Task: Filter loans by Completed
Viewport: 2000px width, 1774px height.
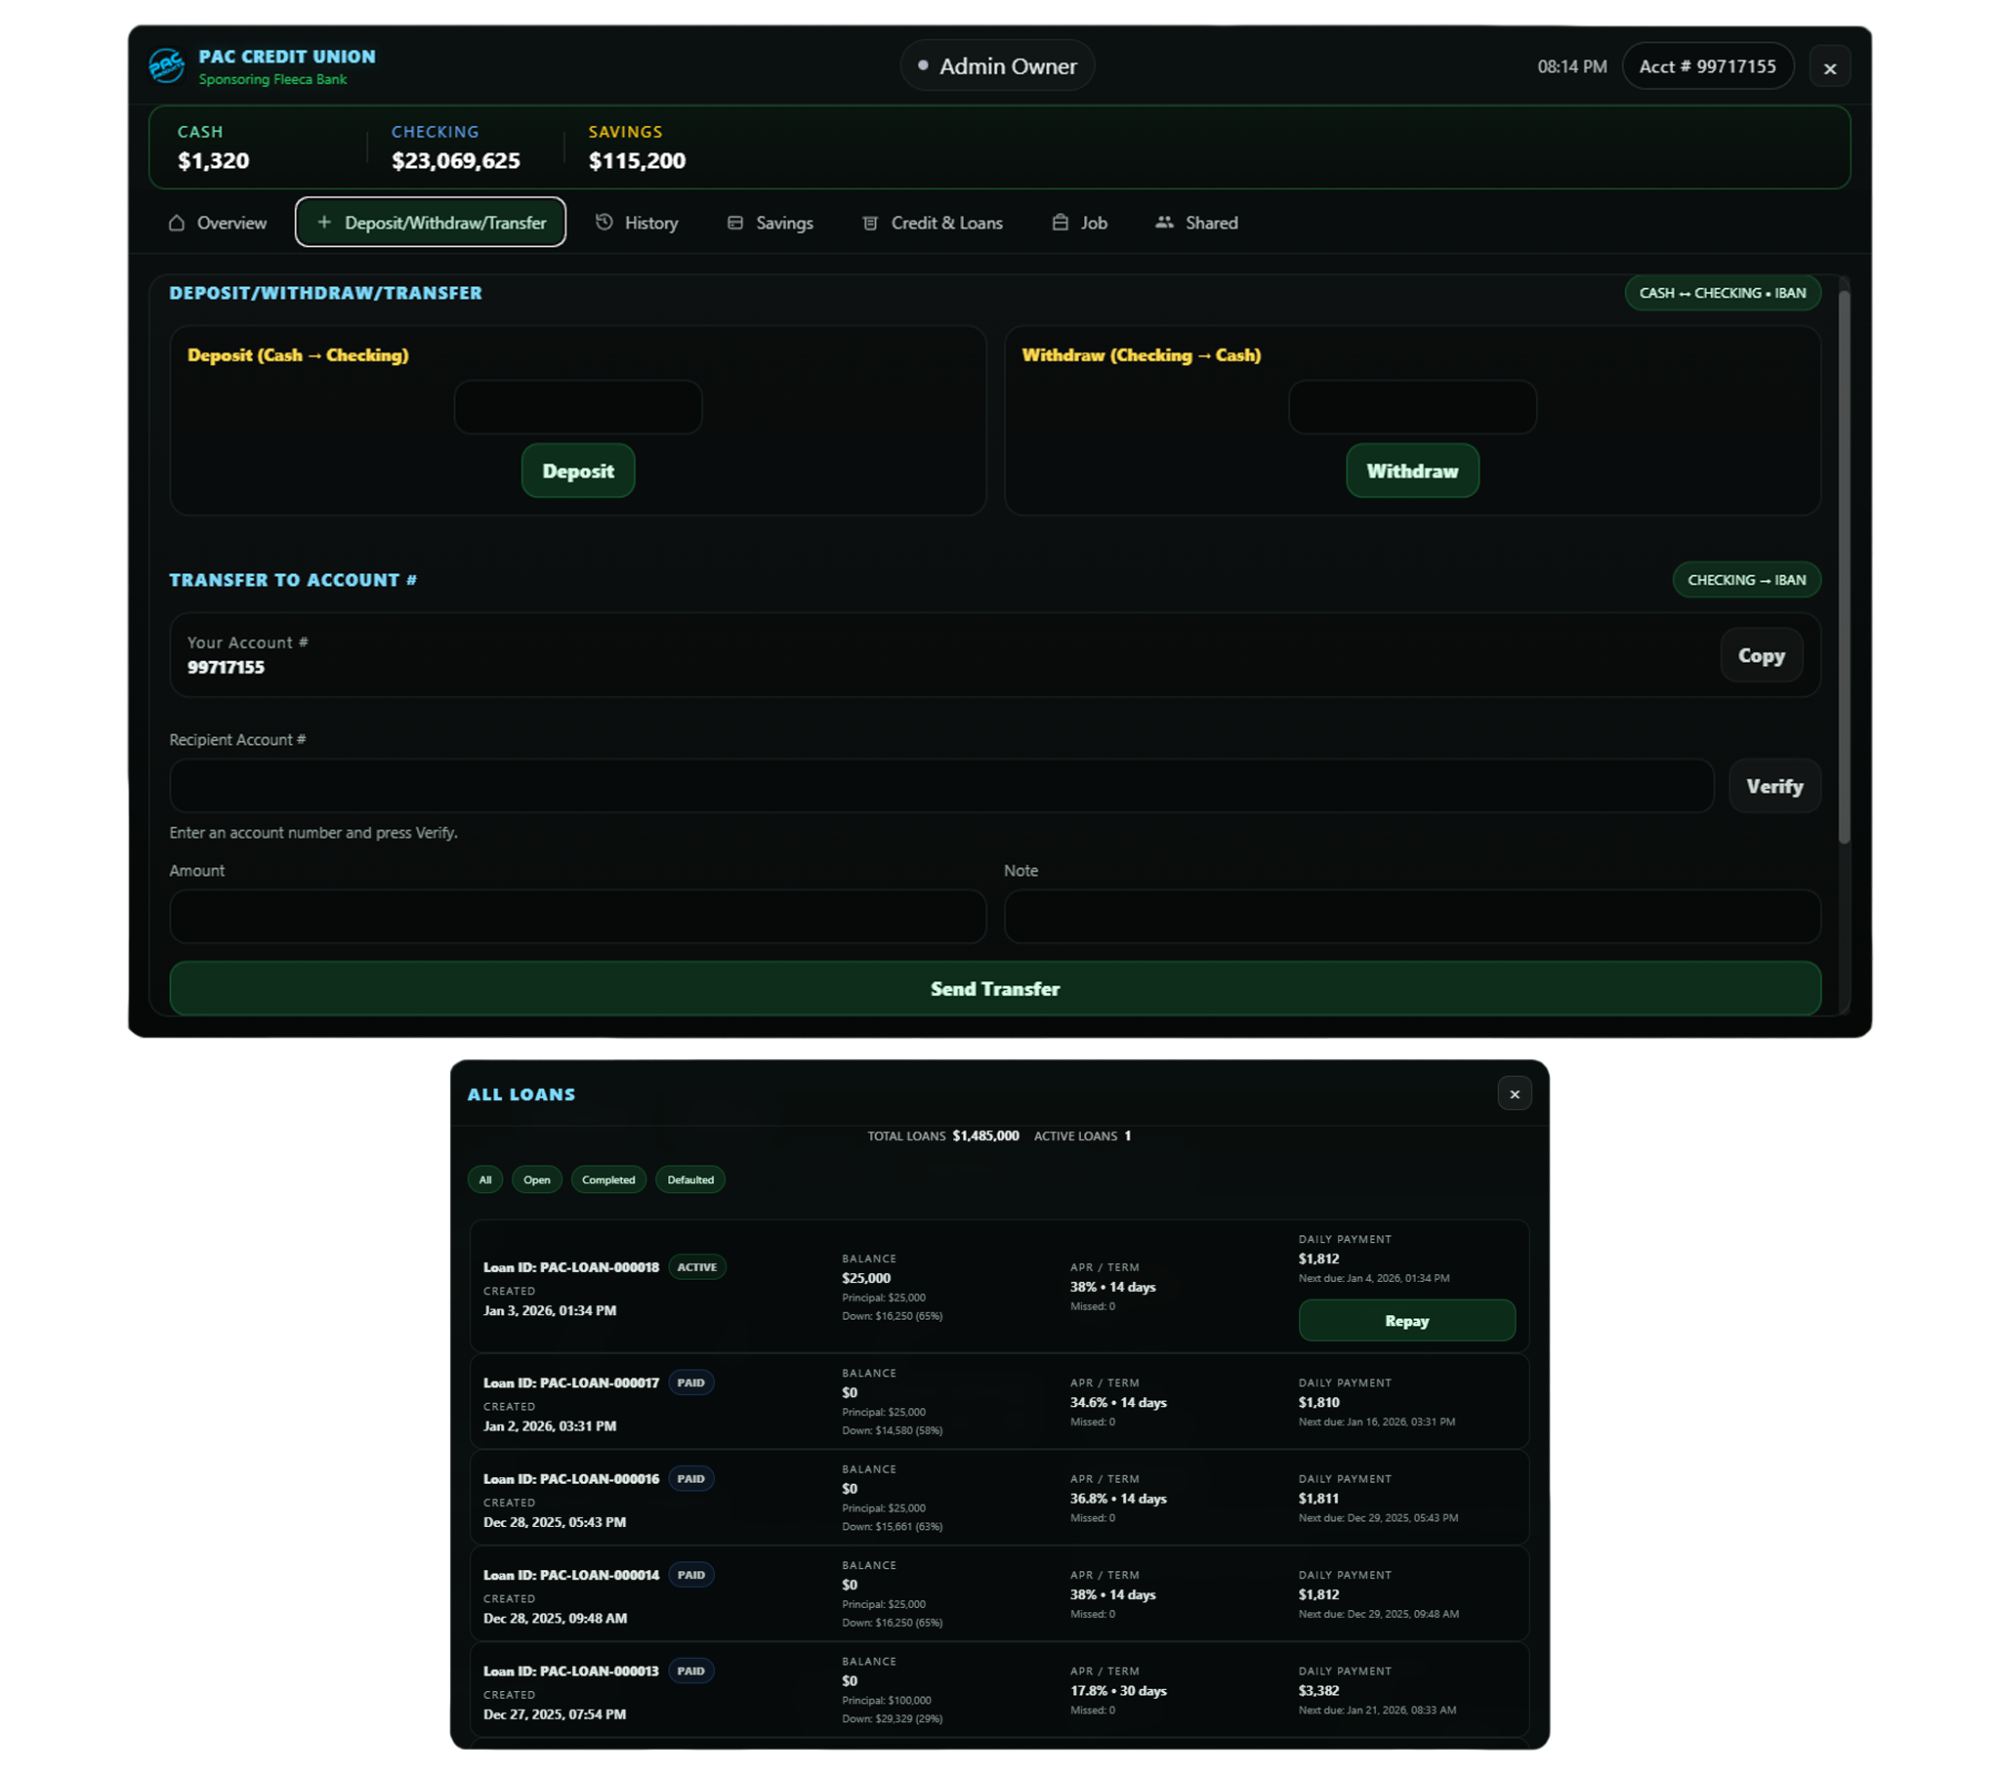Action: click(608, 1180)
